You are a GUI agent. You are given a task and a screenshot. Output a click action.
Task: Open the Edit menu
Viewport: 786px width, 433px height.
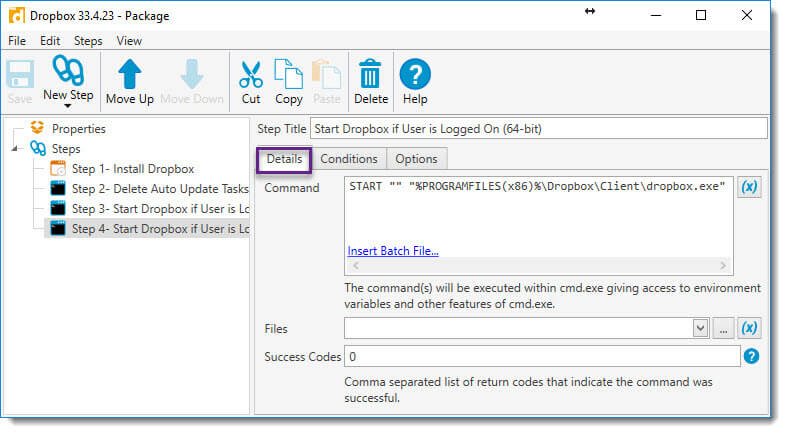[x=50, y=41]
